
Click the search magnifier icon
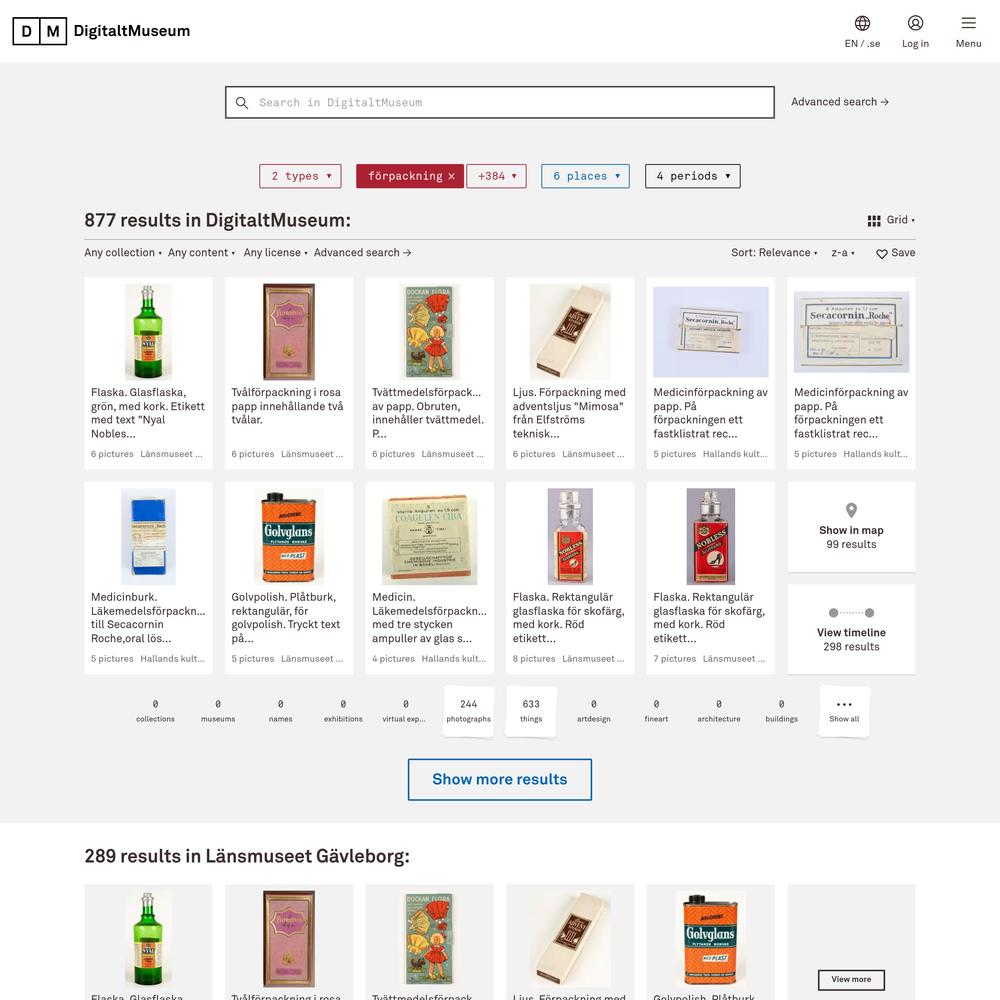(x=242, y=103)
